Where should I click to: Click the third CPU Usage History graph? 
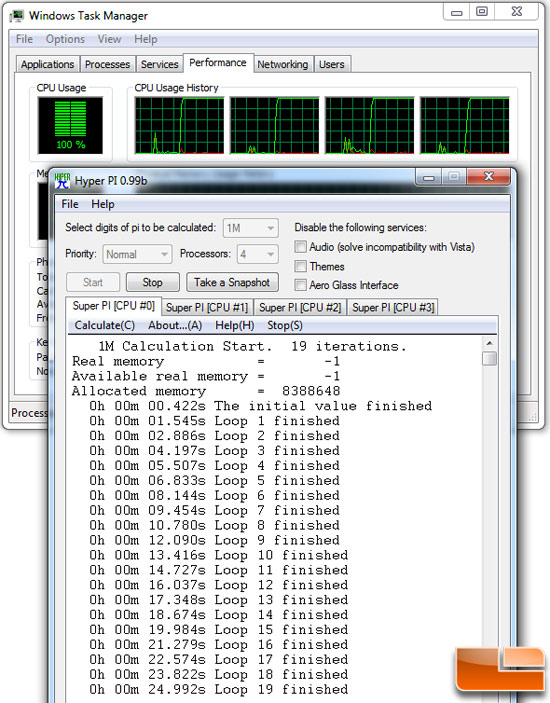click(369, 126)
